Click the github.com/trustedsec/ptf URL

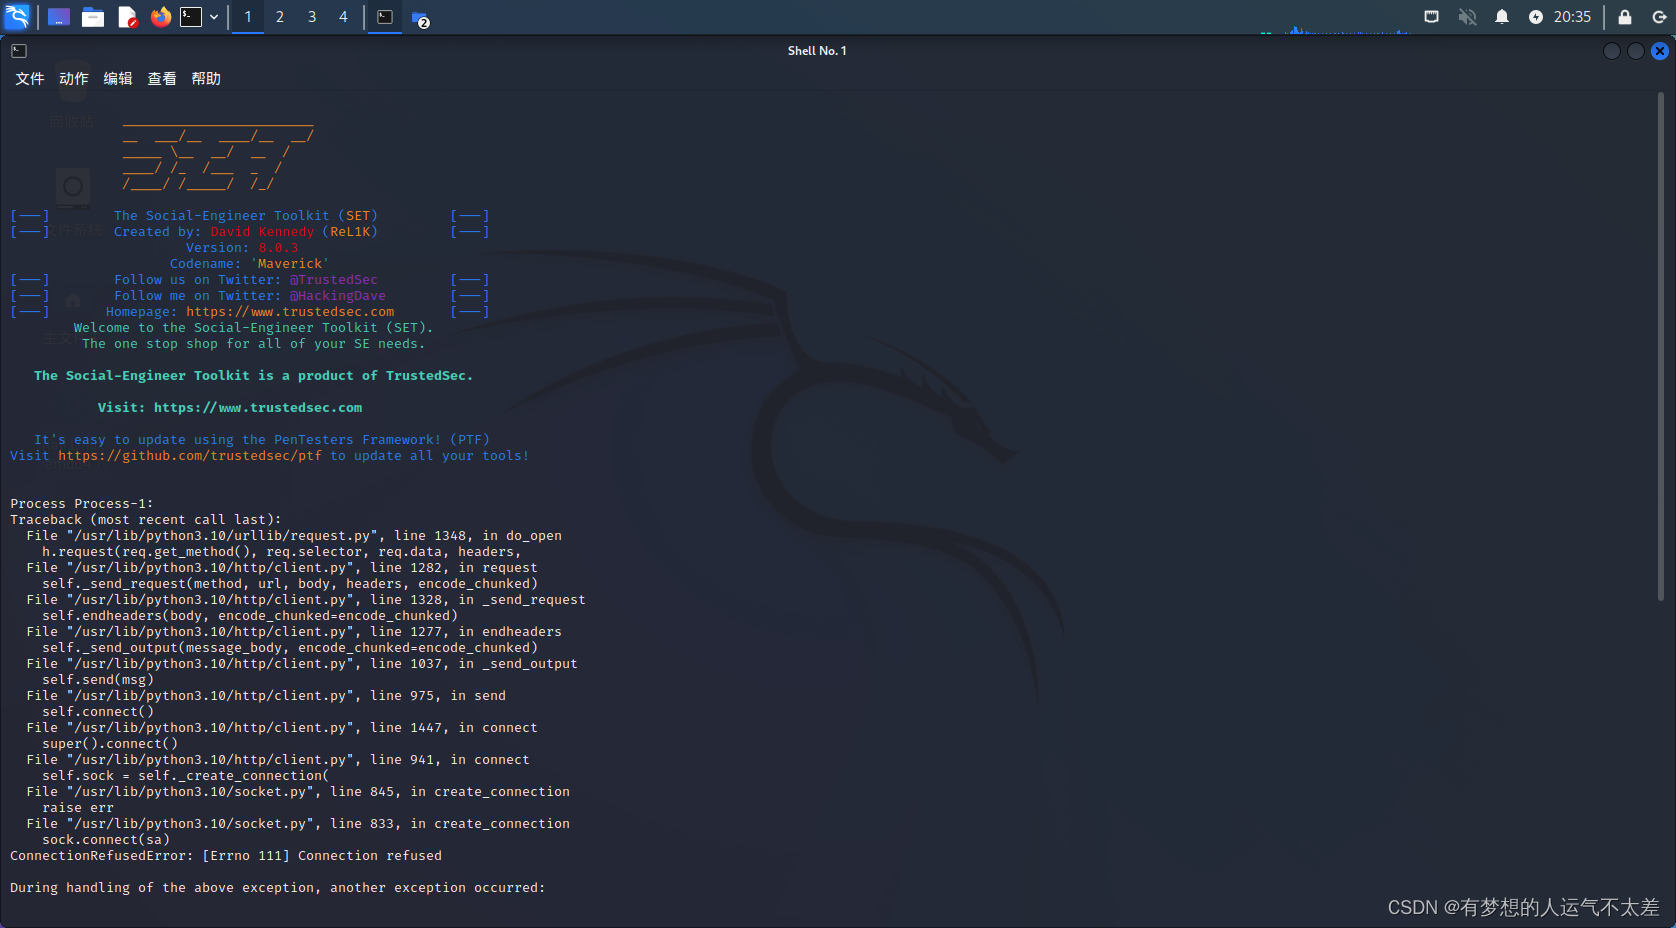pos(190,456)
